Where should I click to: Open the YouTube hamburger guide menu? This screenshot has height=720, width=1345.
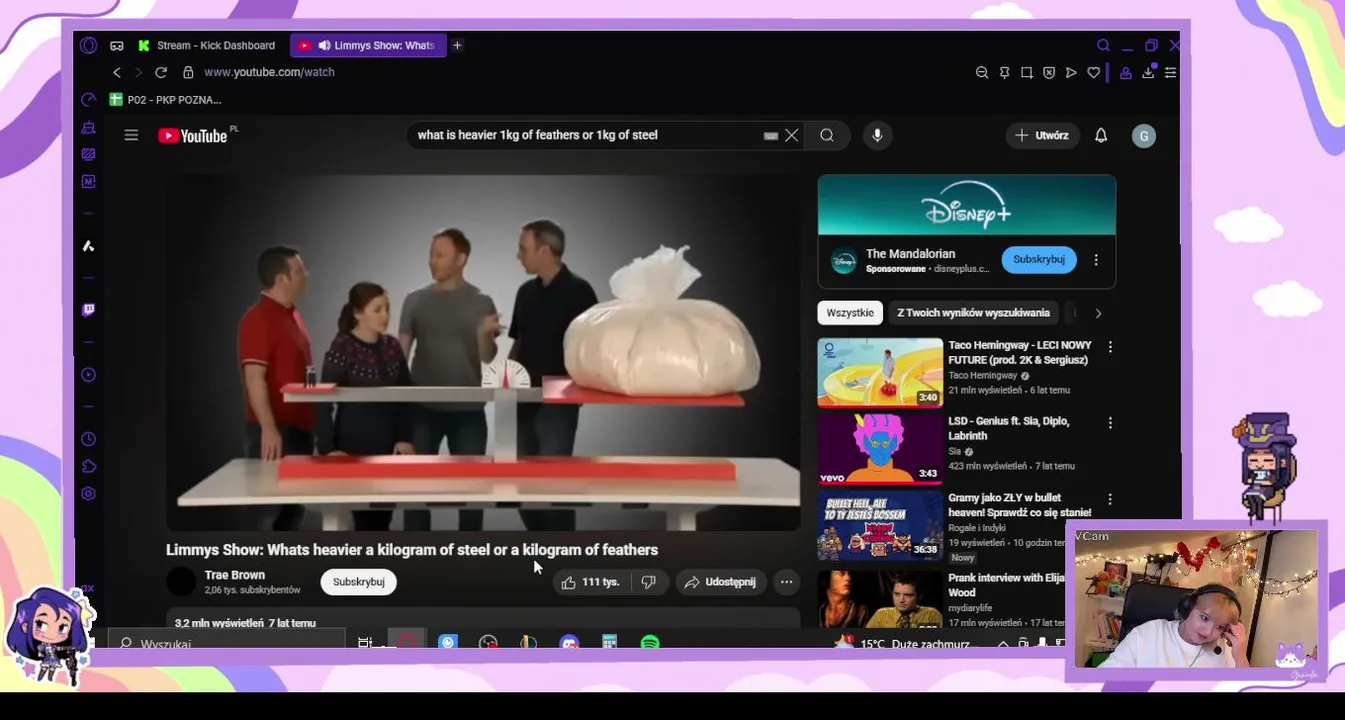(131, 135)
